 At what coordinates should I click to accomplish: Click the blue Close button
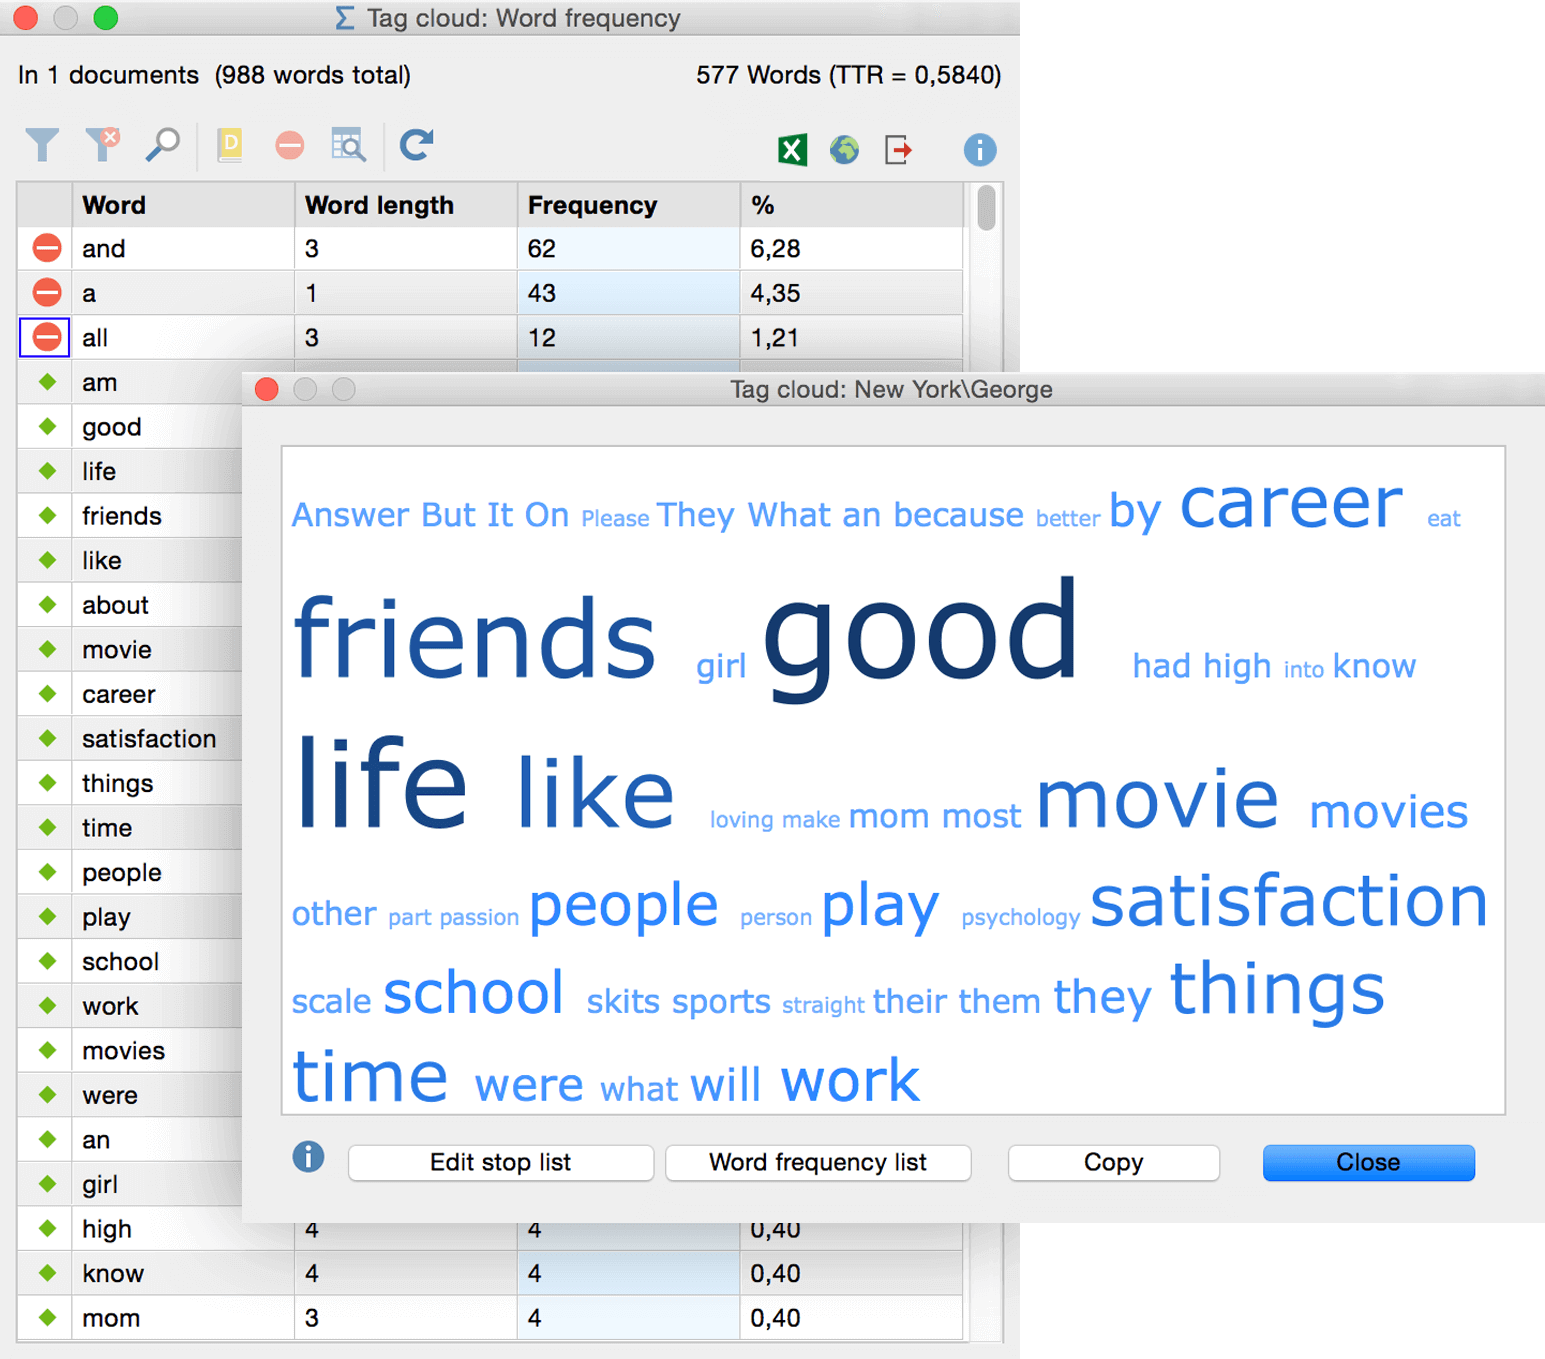coord(1368,1162)
